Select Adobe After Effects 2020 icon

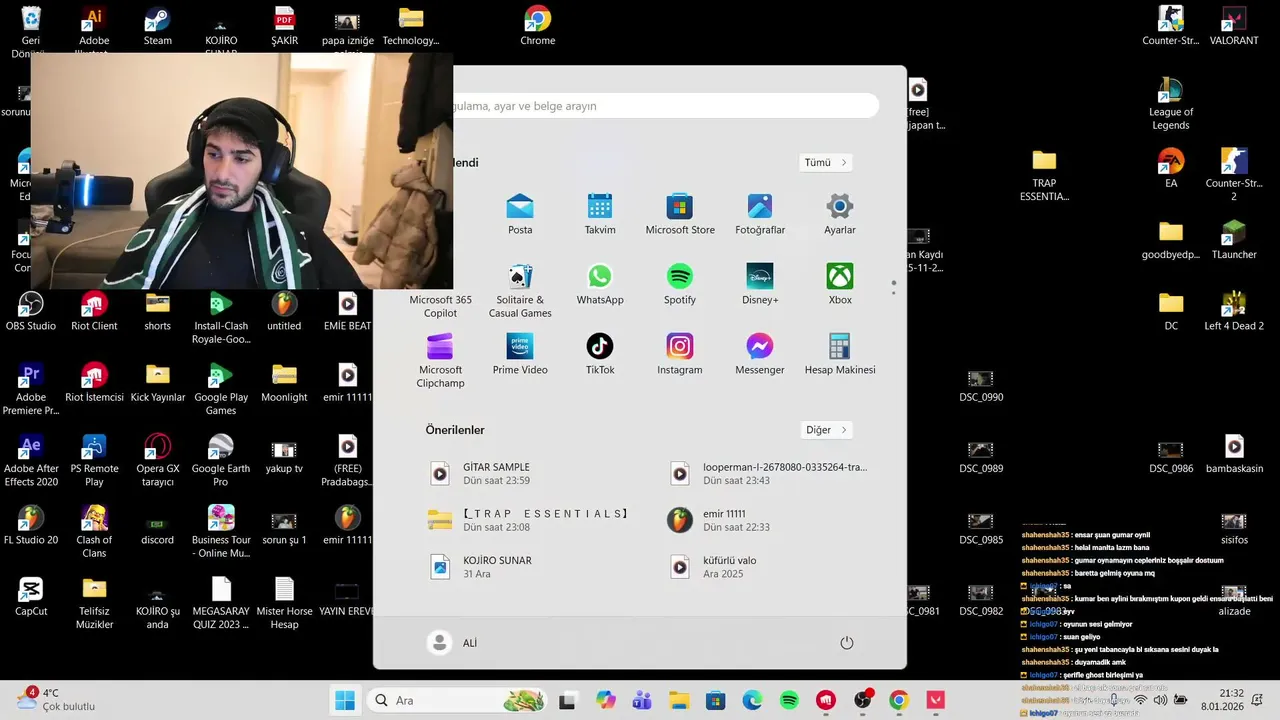(31, 460)
